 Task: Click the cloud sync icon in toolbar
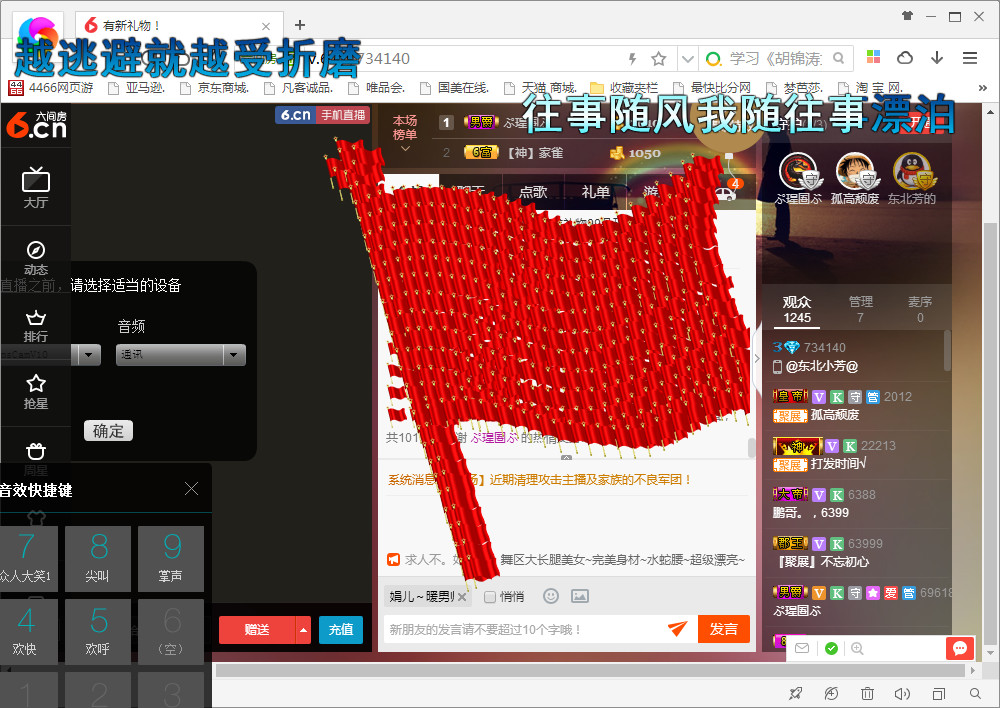tap(905, 58)
